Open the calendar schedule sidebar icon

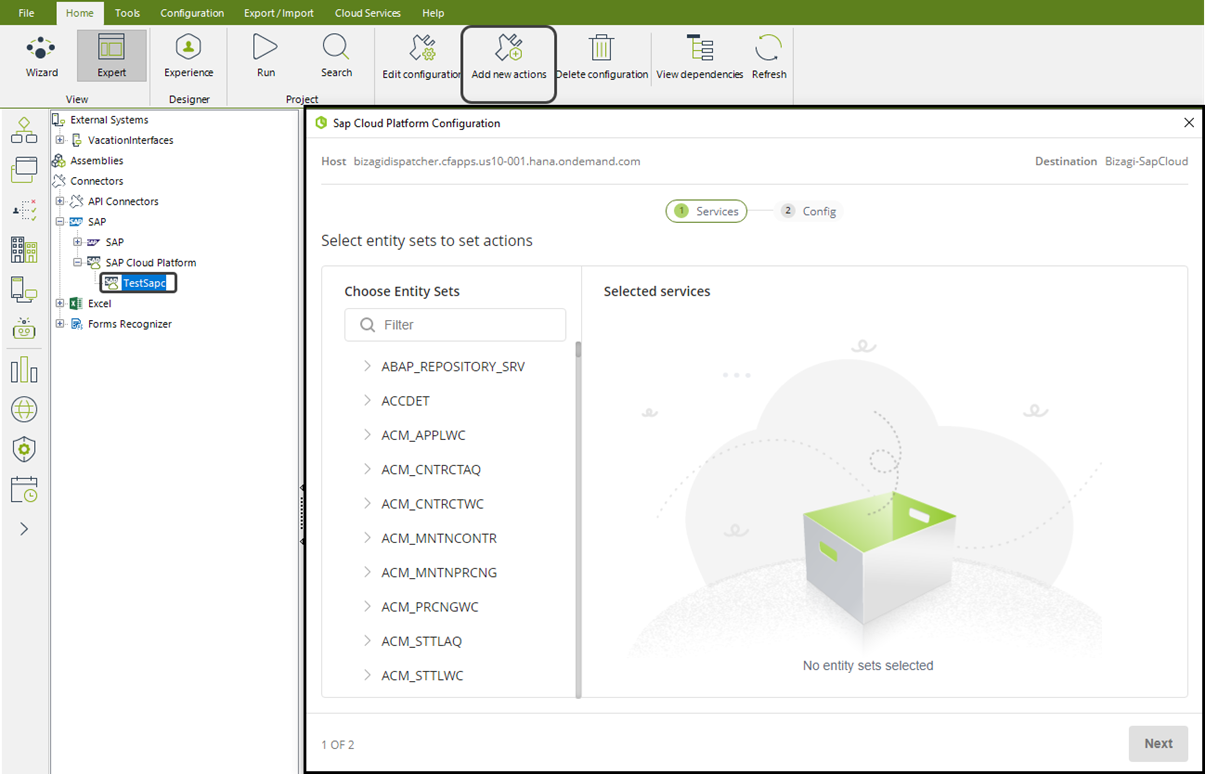[24, 489]
